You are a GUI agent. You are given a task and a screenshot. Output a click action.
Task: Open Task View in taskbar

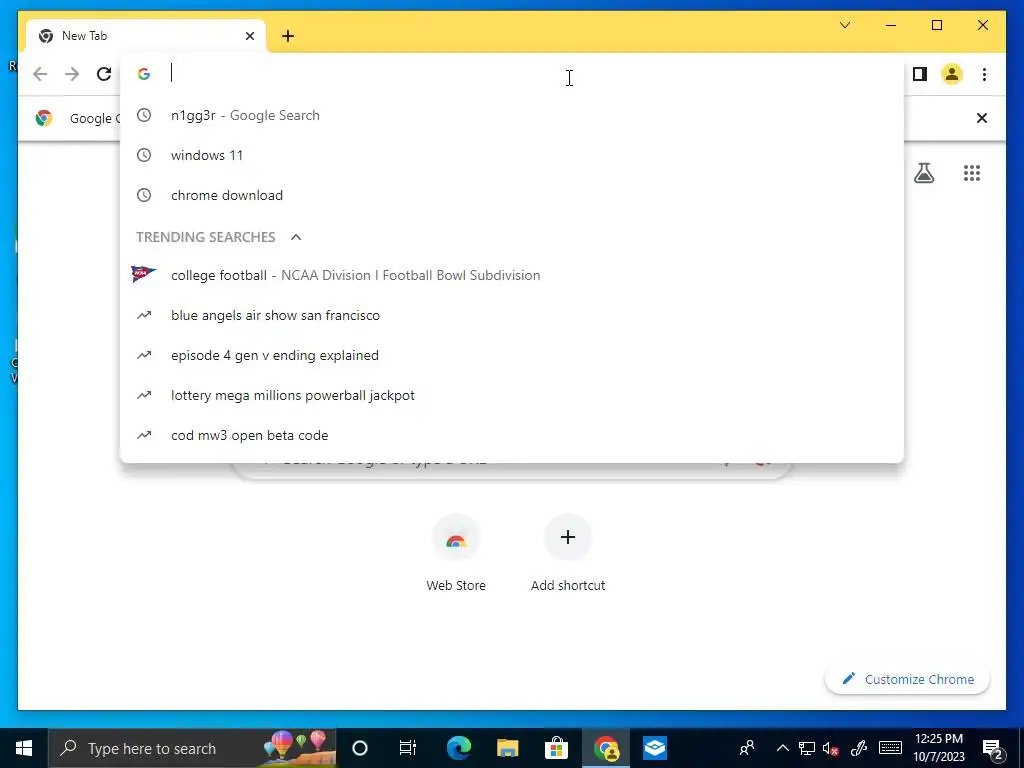coord(408,748)
